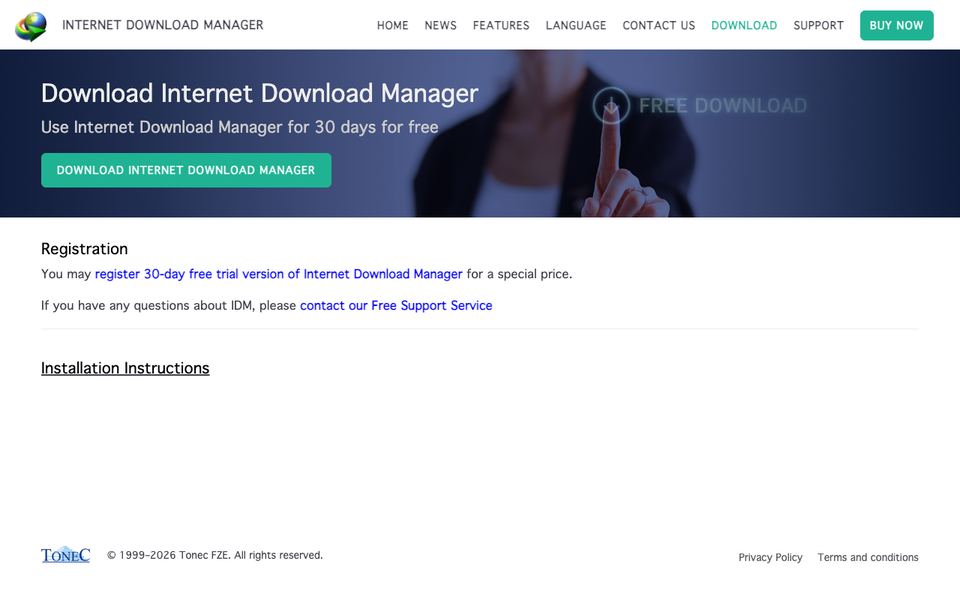Open the Home menu item
Image resolution: width=960 pixels, height=600 pixels.
point(392,26)
